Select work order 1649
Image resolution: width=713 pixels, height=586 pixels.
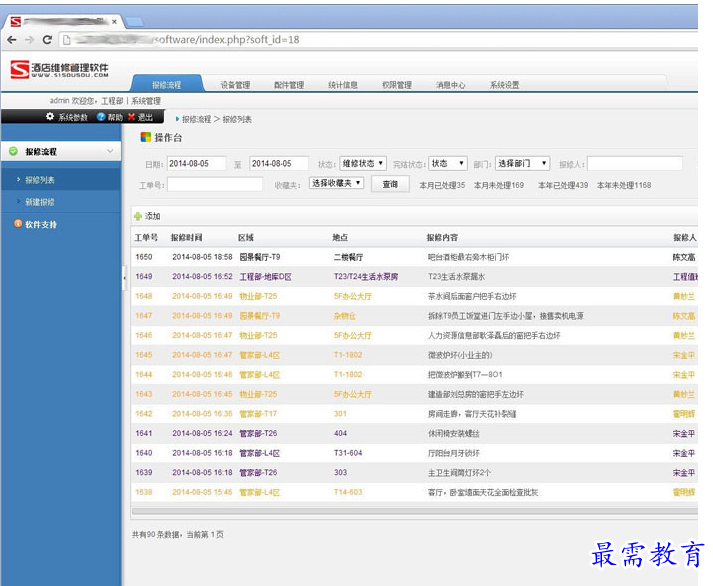point(415,277)
